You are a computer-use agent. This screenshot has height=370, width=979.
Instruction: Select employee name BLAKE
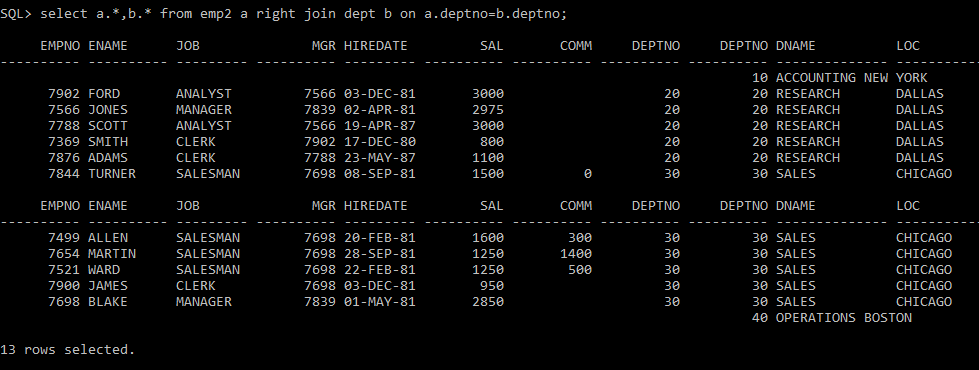107,302
